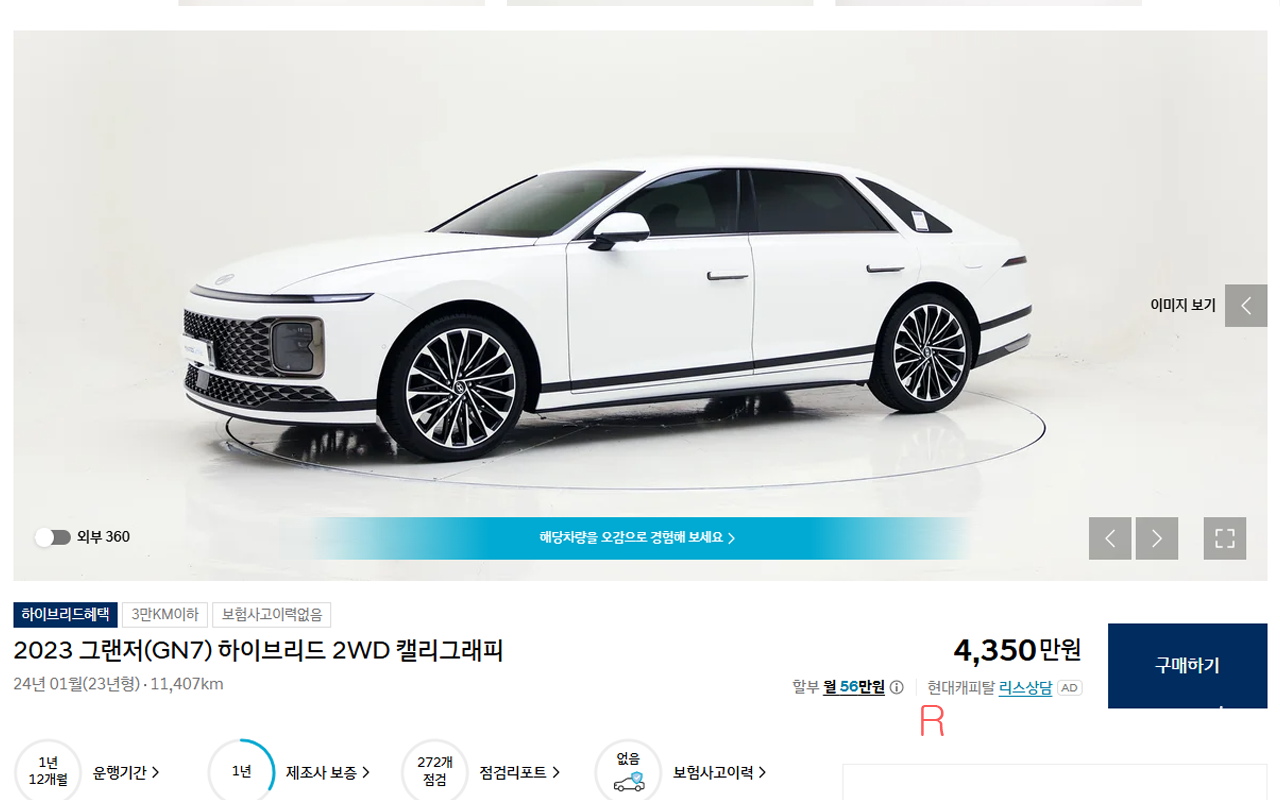Click the 이미지 보기 side arrow
The height and width of the screenshot is (800, 1280).
[x=1246, y=306]
